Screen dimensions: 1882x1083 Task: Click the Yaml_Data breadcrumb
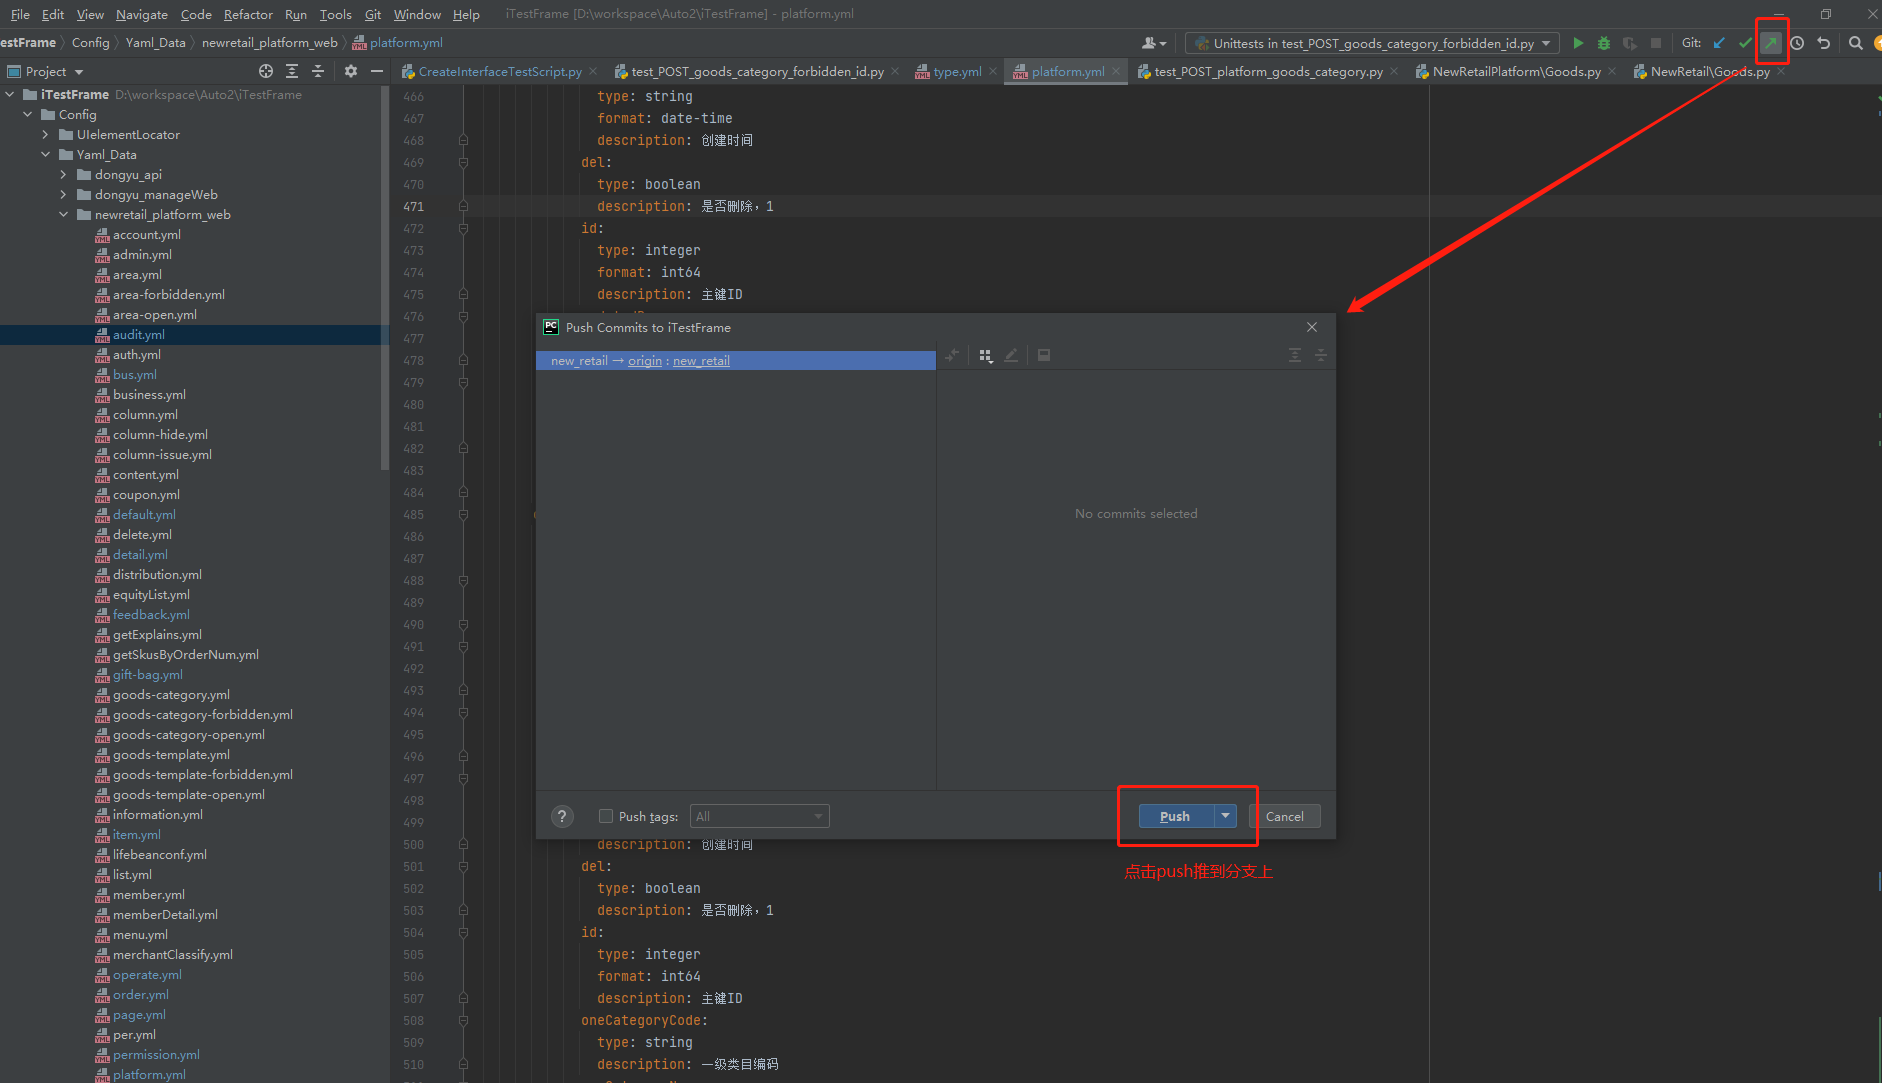pyautogui.click(x=155, y=42)
